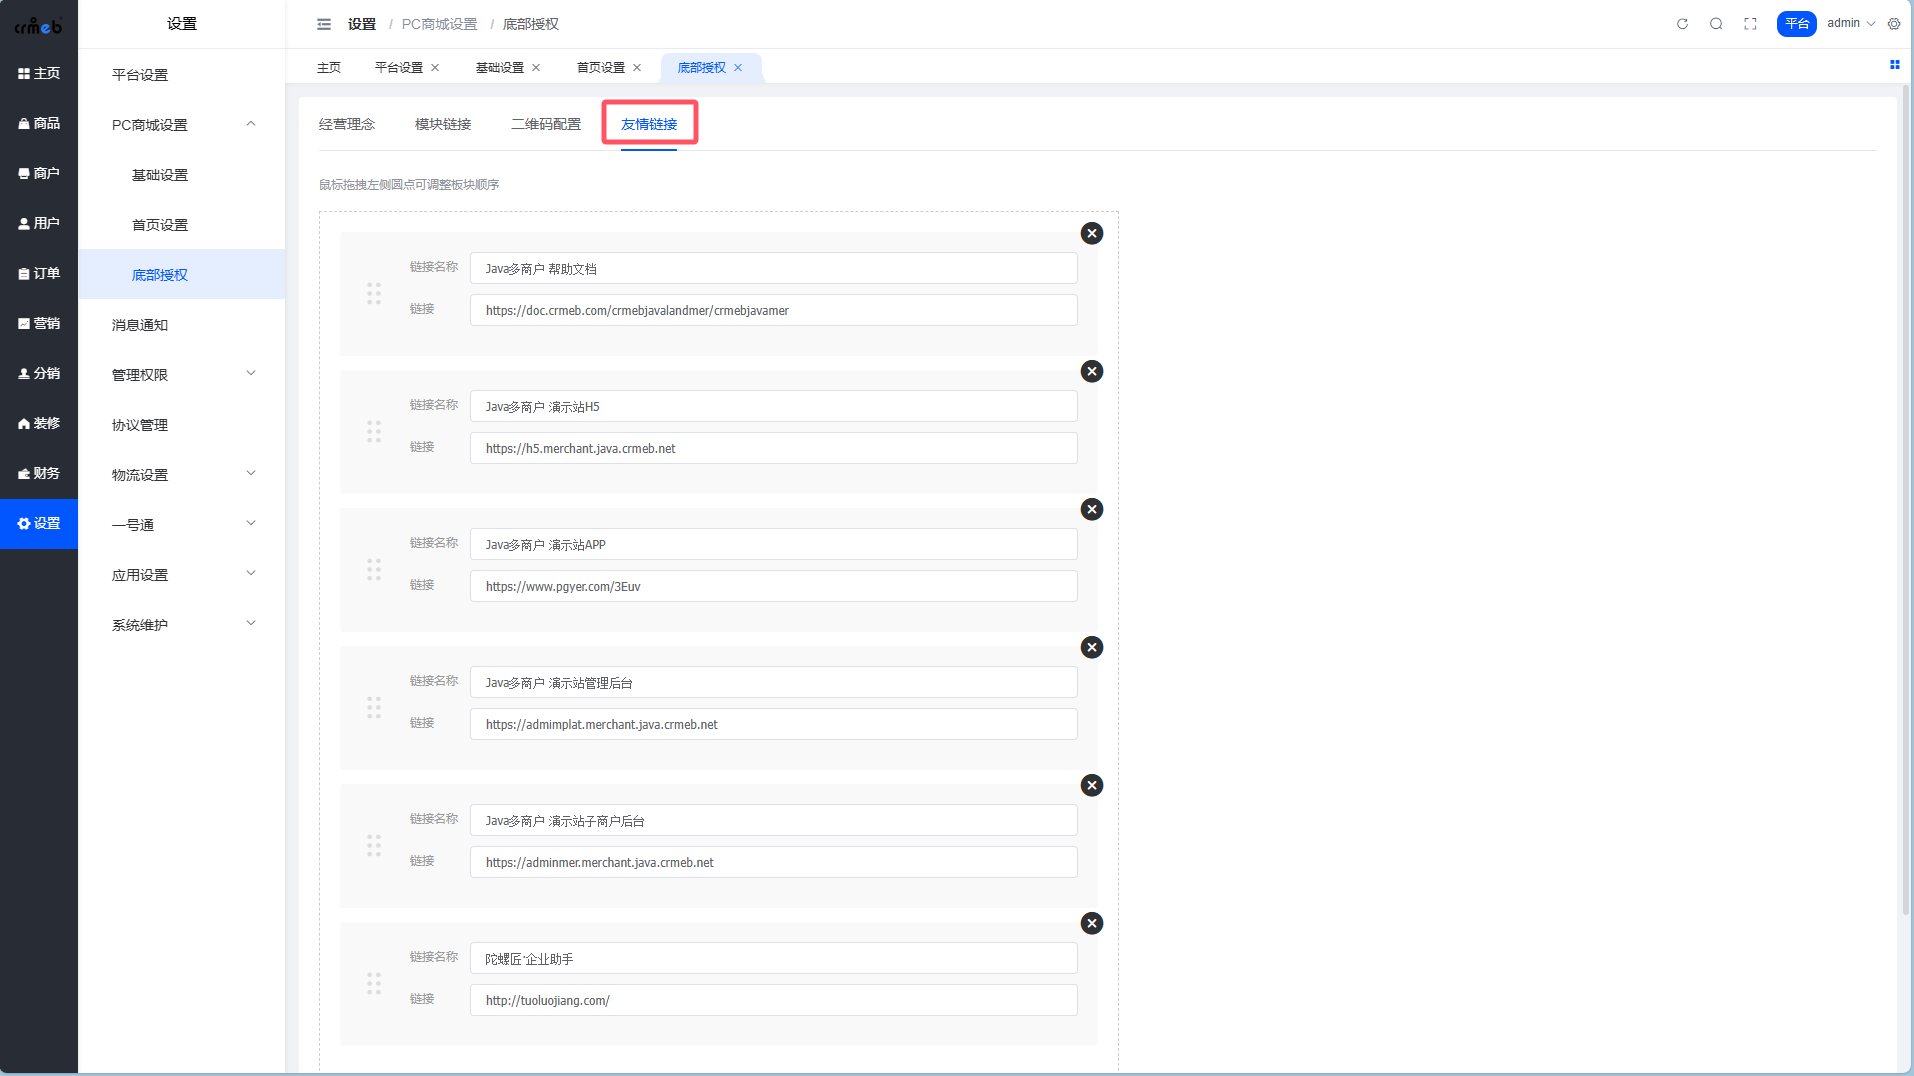1914x1076 pixels.
Task: Collapse sidebar with hamburger menu icon
Action: (324, 24)
